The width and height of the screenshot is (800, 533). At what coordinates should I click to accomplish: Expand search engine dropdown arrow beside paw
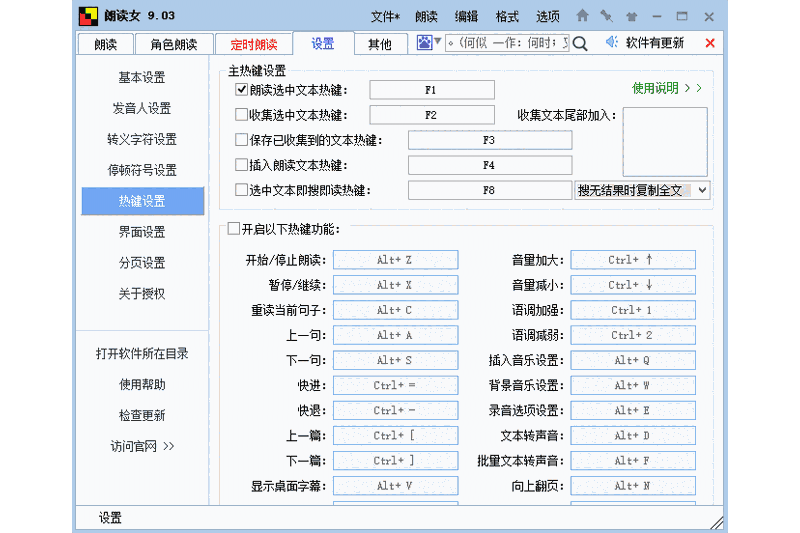pos(437,42)
